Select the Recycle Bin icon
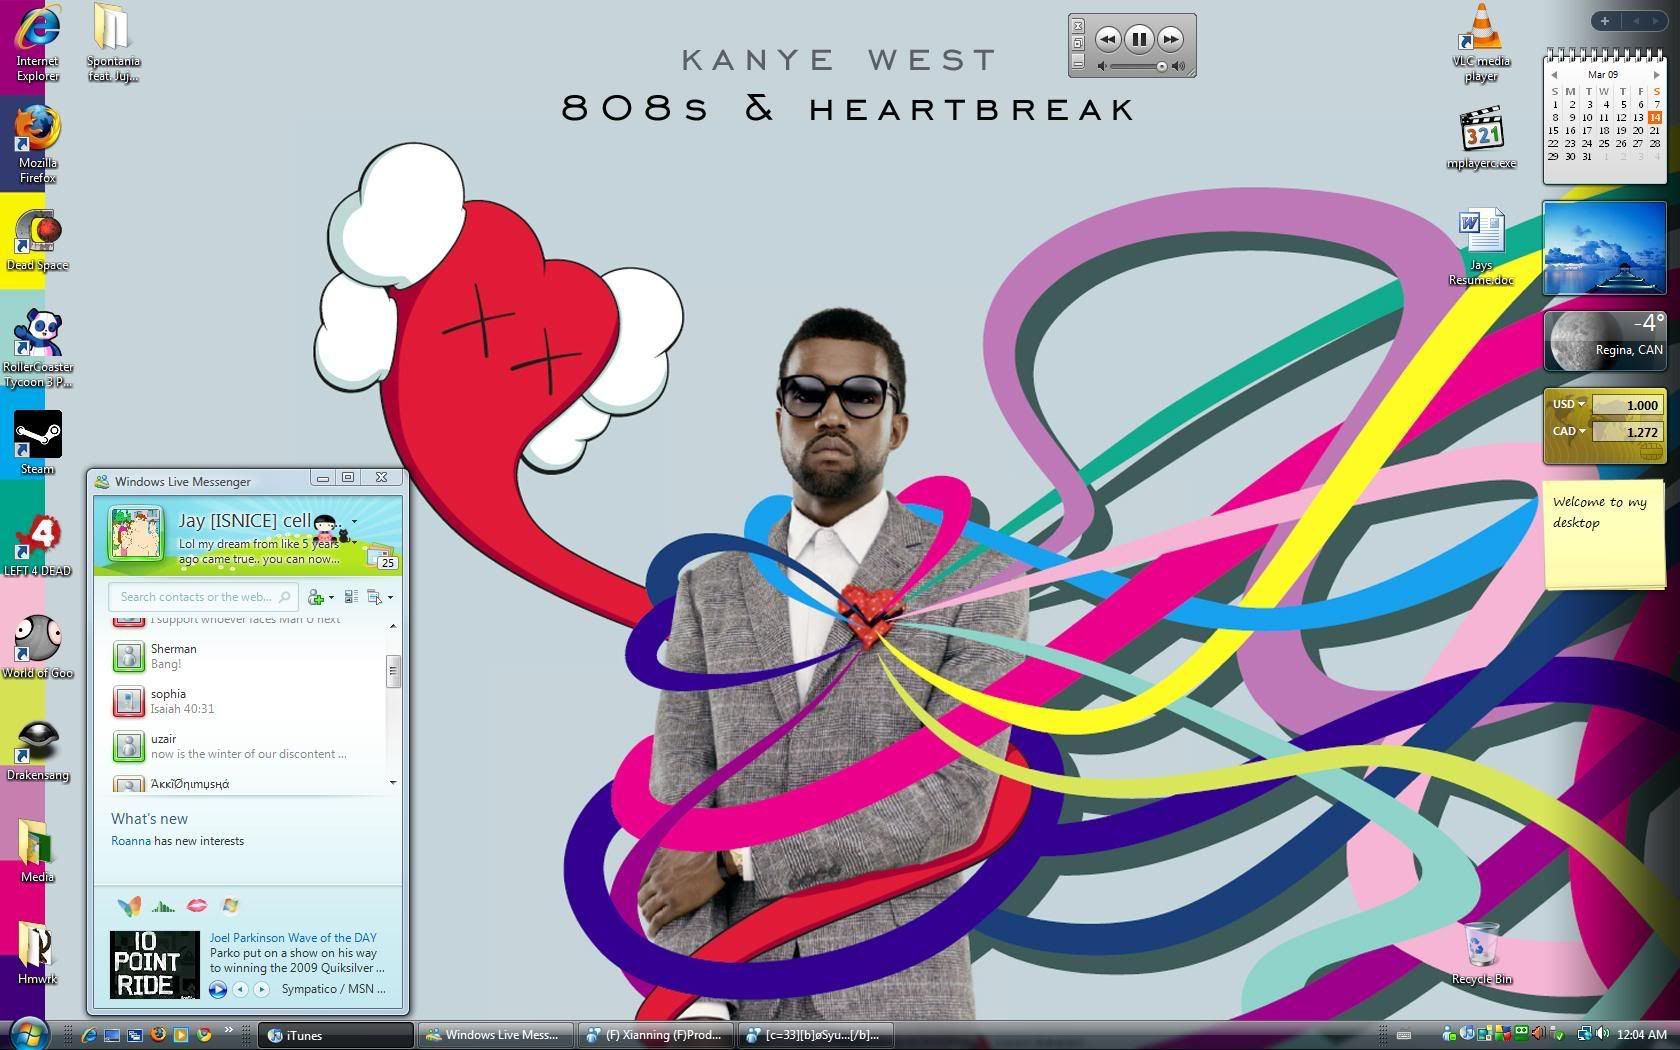The width and height of the screenshot is (1680, 1050). tap(1481, 954)
